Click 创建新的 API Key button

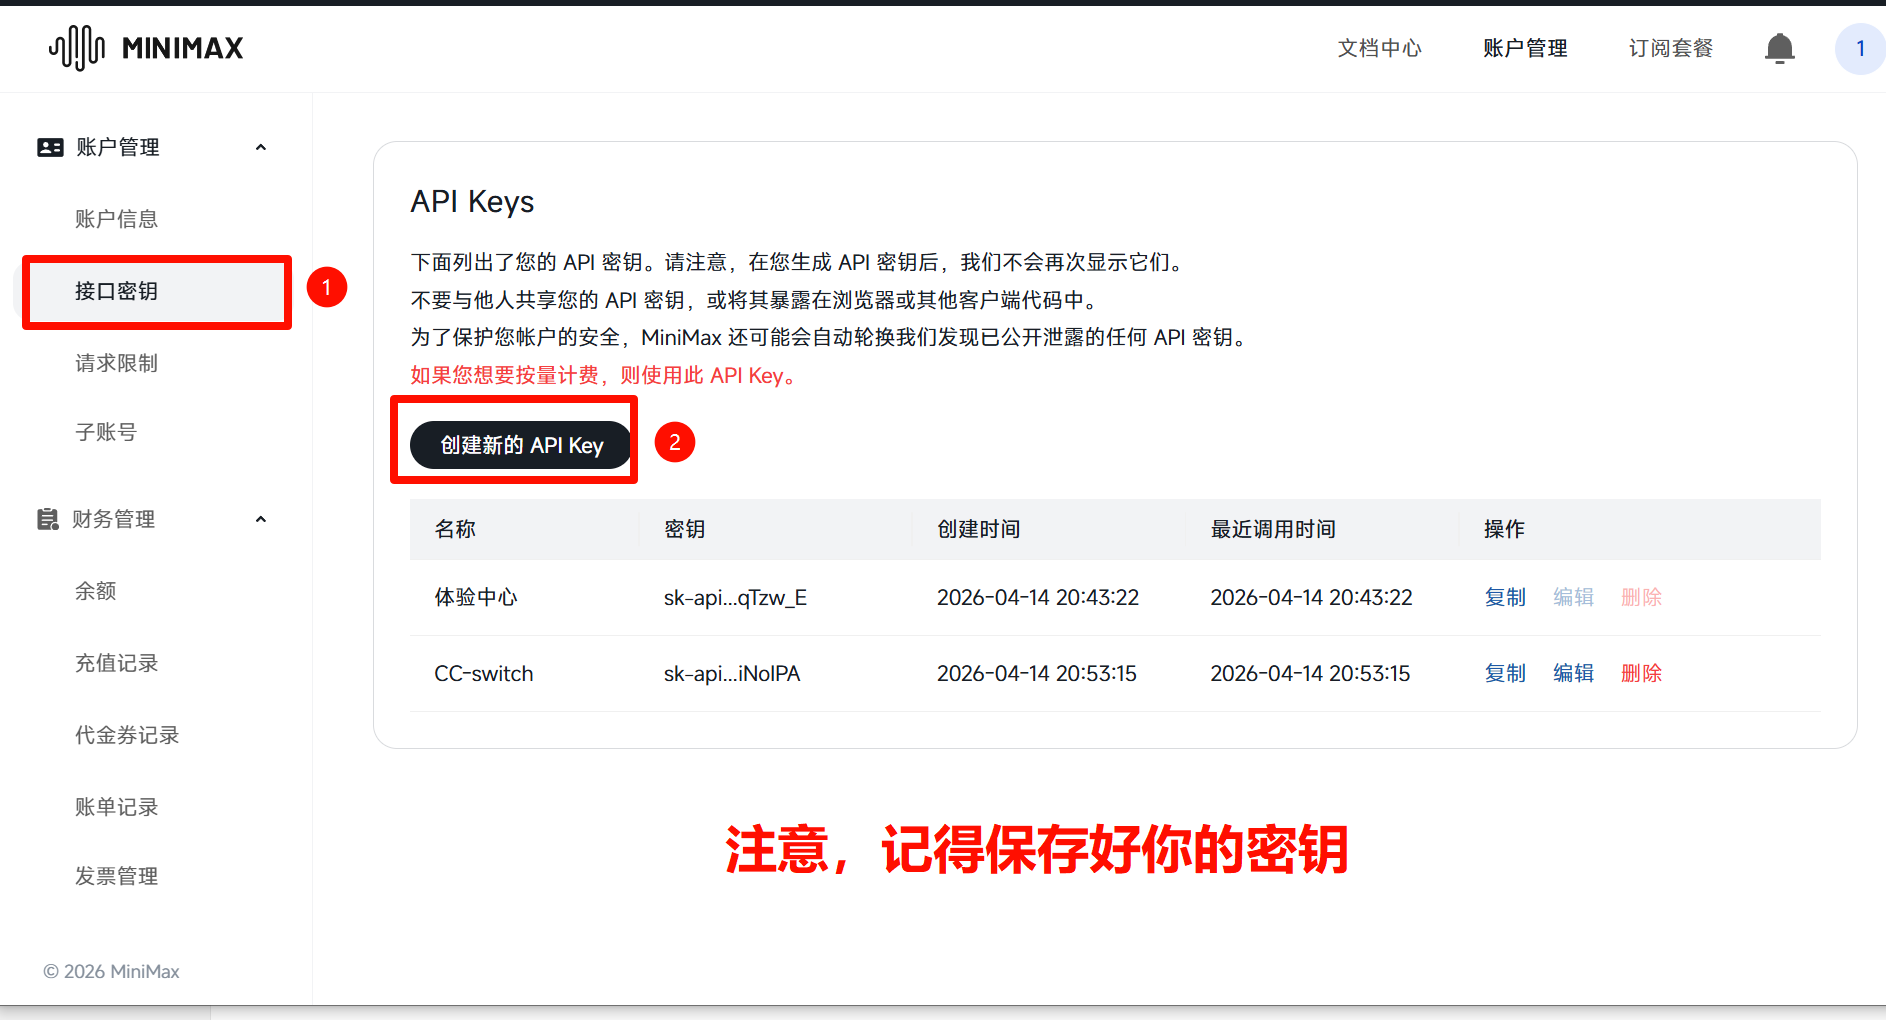coord(521,445)
